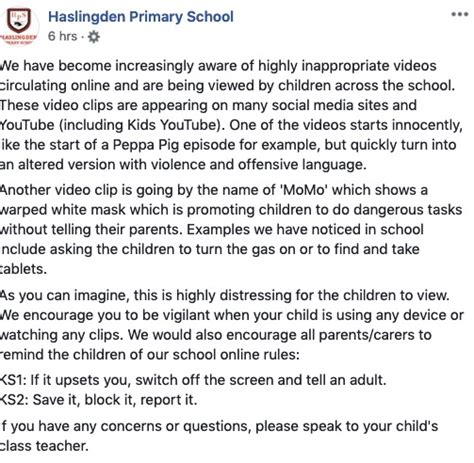
Task: Click the KS2 Save it, block it line
Action: pyautogui.click(x=99, y=400)
